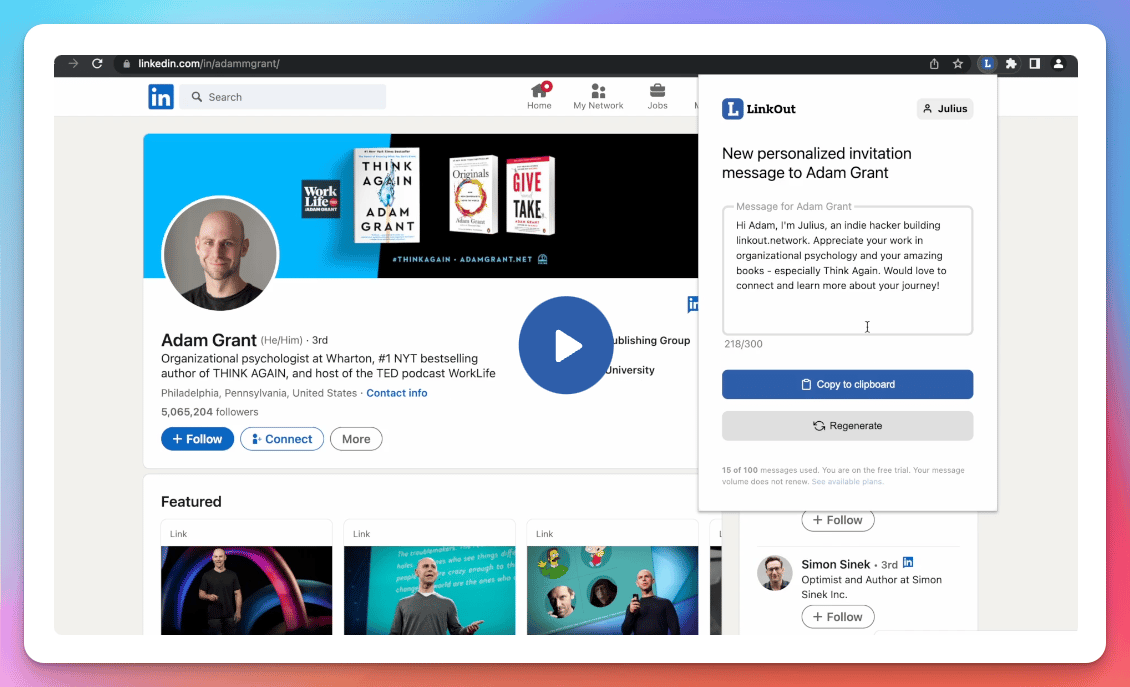The image size is (1130, 687).
Task: Open Adam Grant's profile photo
Action: (x=220, y=254)
